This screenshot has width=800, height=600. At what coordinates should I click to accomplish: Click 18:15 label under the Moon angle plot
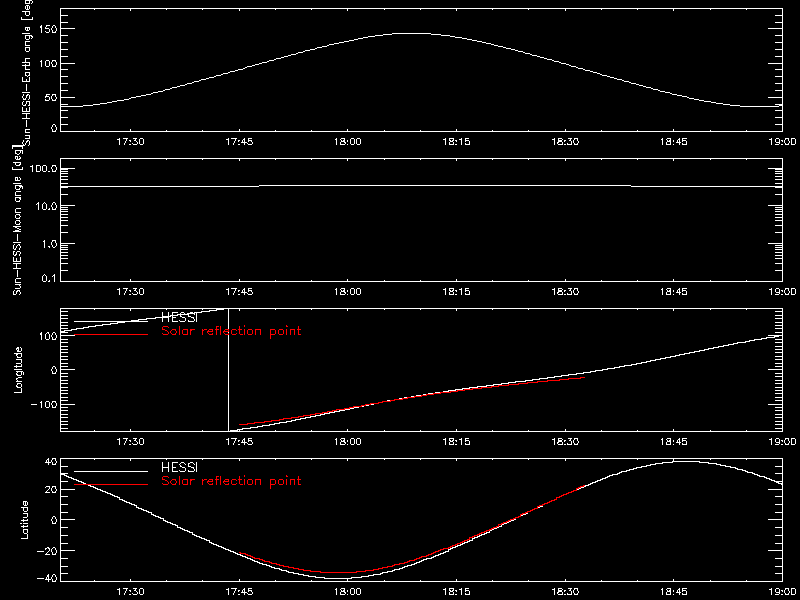pyautogui.click(x=457, y=292)
